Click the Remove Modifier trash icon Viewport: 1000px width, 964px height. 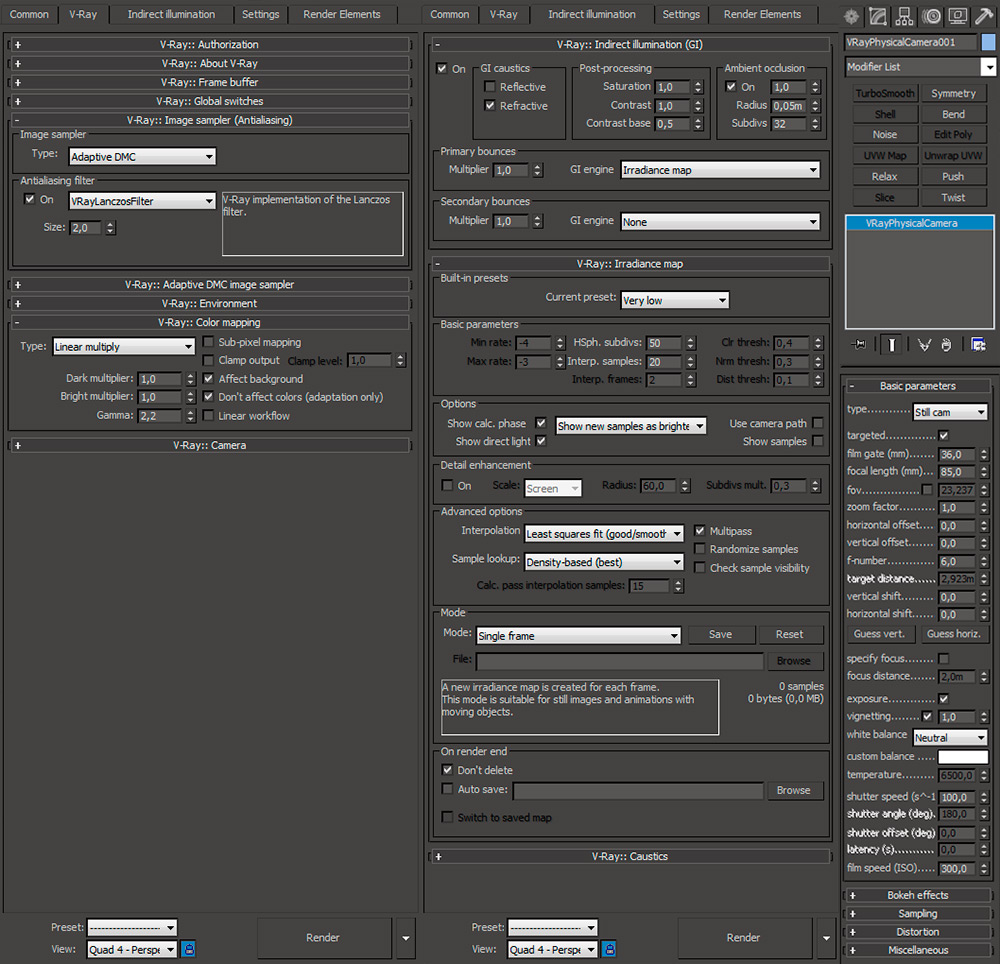point(947,344)
